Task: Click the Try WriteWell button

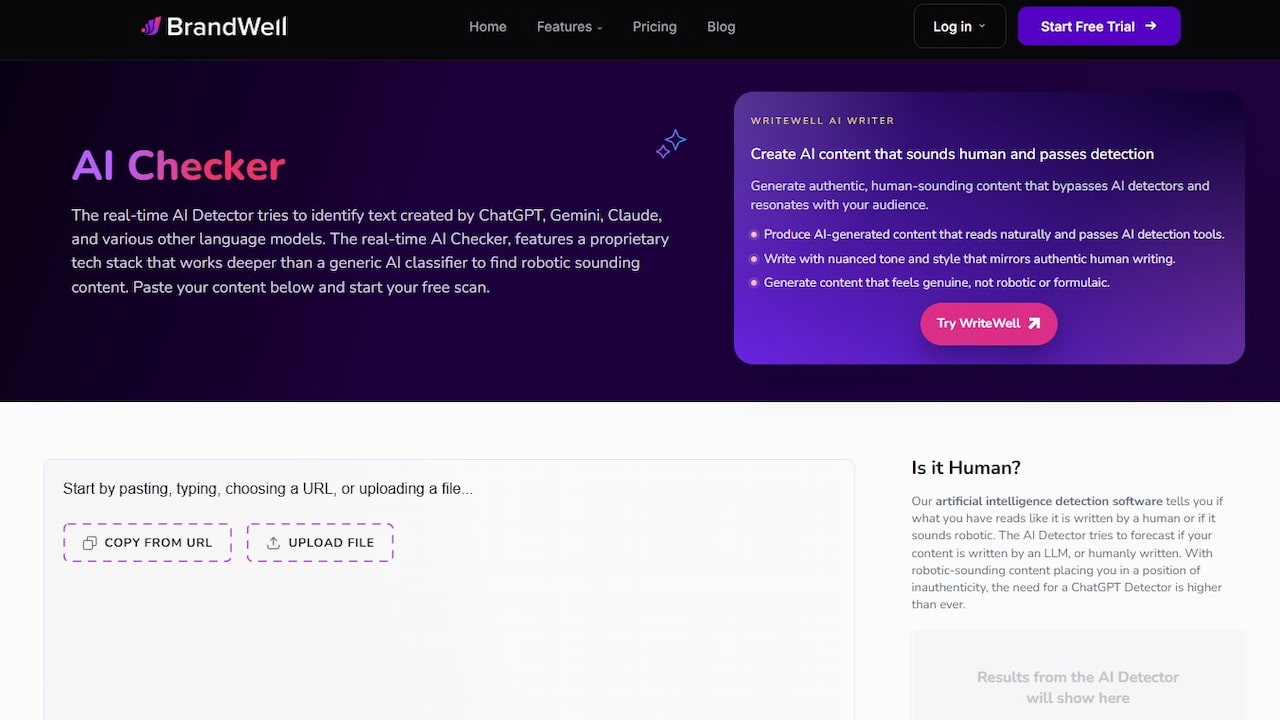Action: 988,323
